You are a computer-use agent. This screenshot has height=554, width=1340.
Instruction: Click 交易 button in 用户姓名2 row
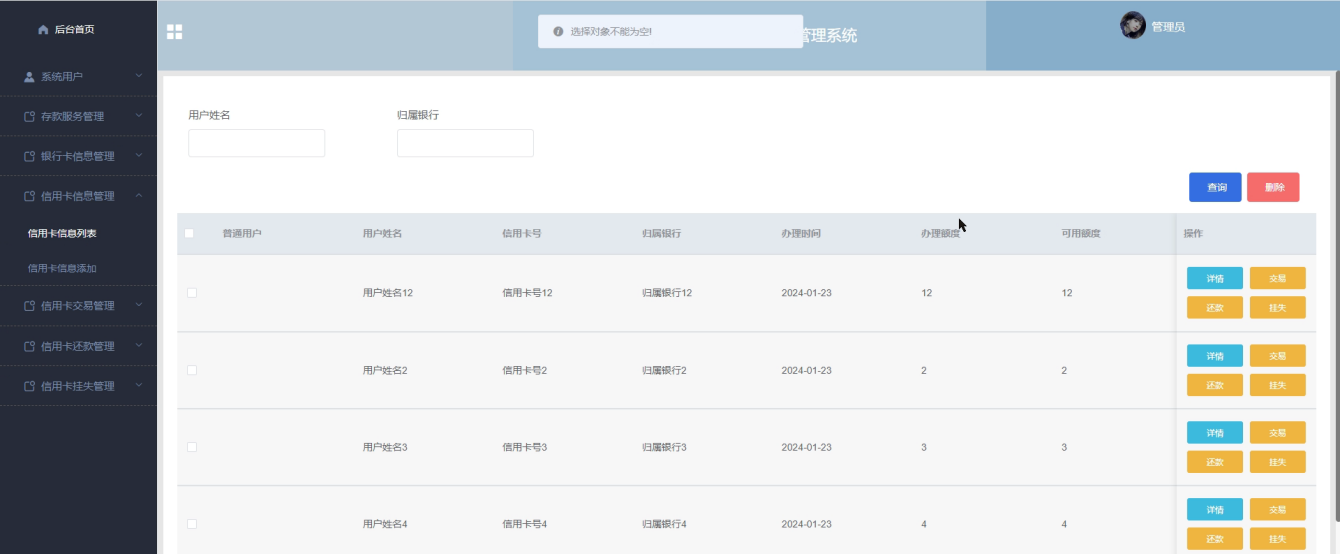click(x=1278, y=355)
